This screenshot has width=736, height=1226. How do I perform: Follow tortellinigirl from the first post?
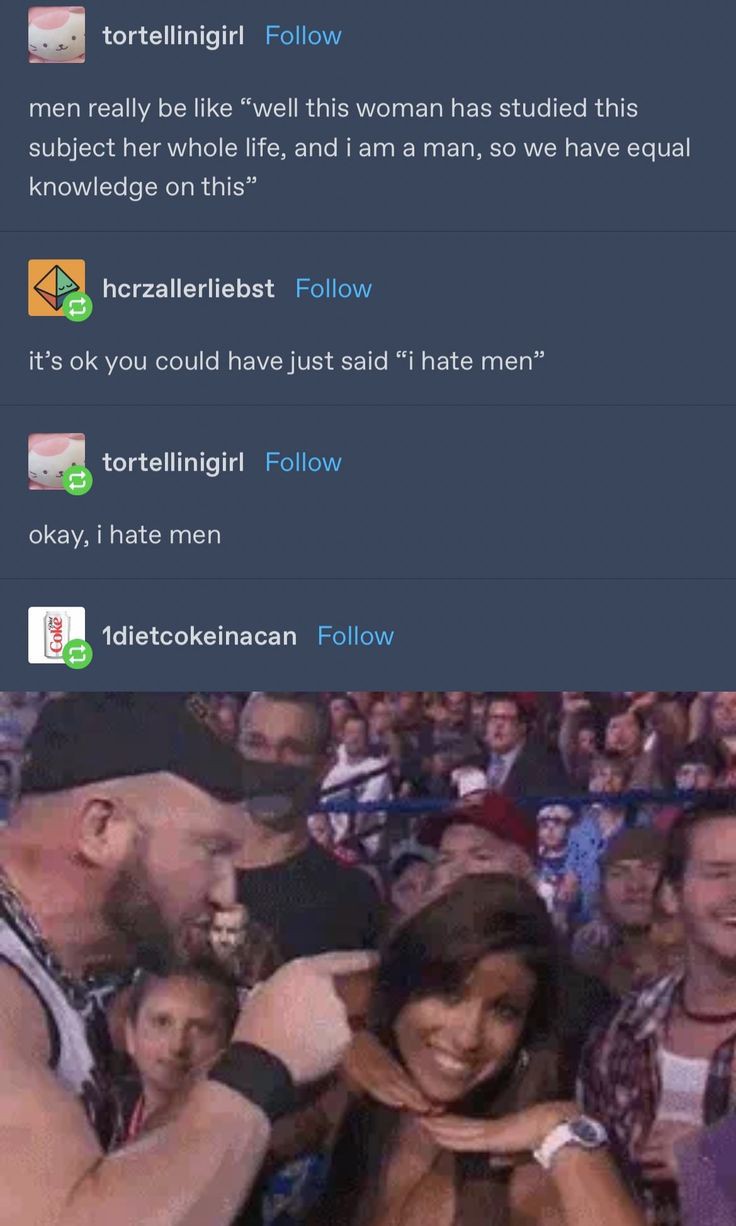(x=303, y=35)
